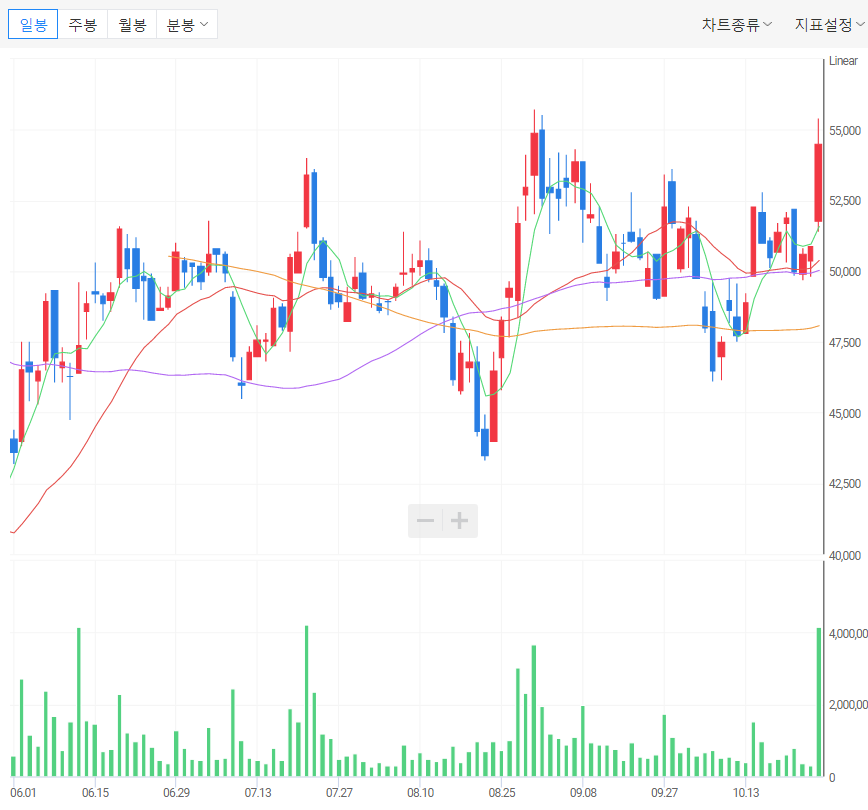Open the 지표설정 indicator settings dropdown

click(x=829, y=24)
